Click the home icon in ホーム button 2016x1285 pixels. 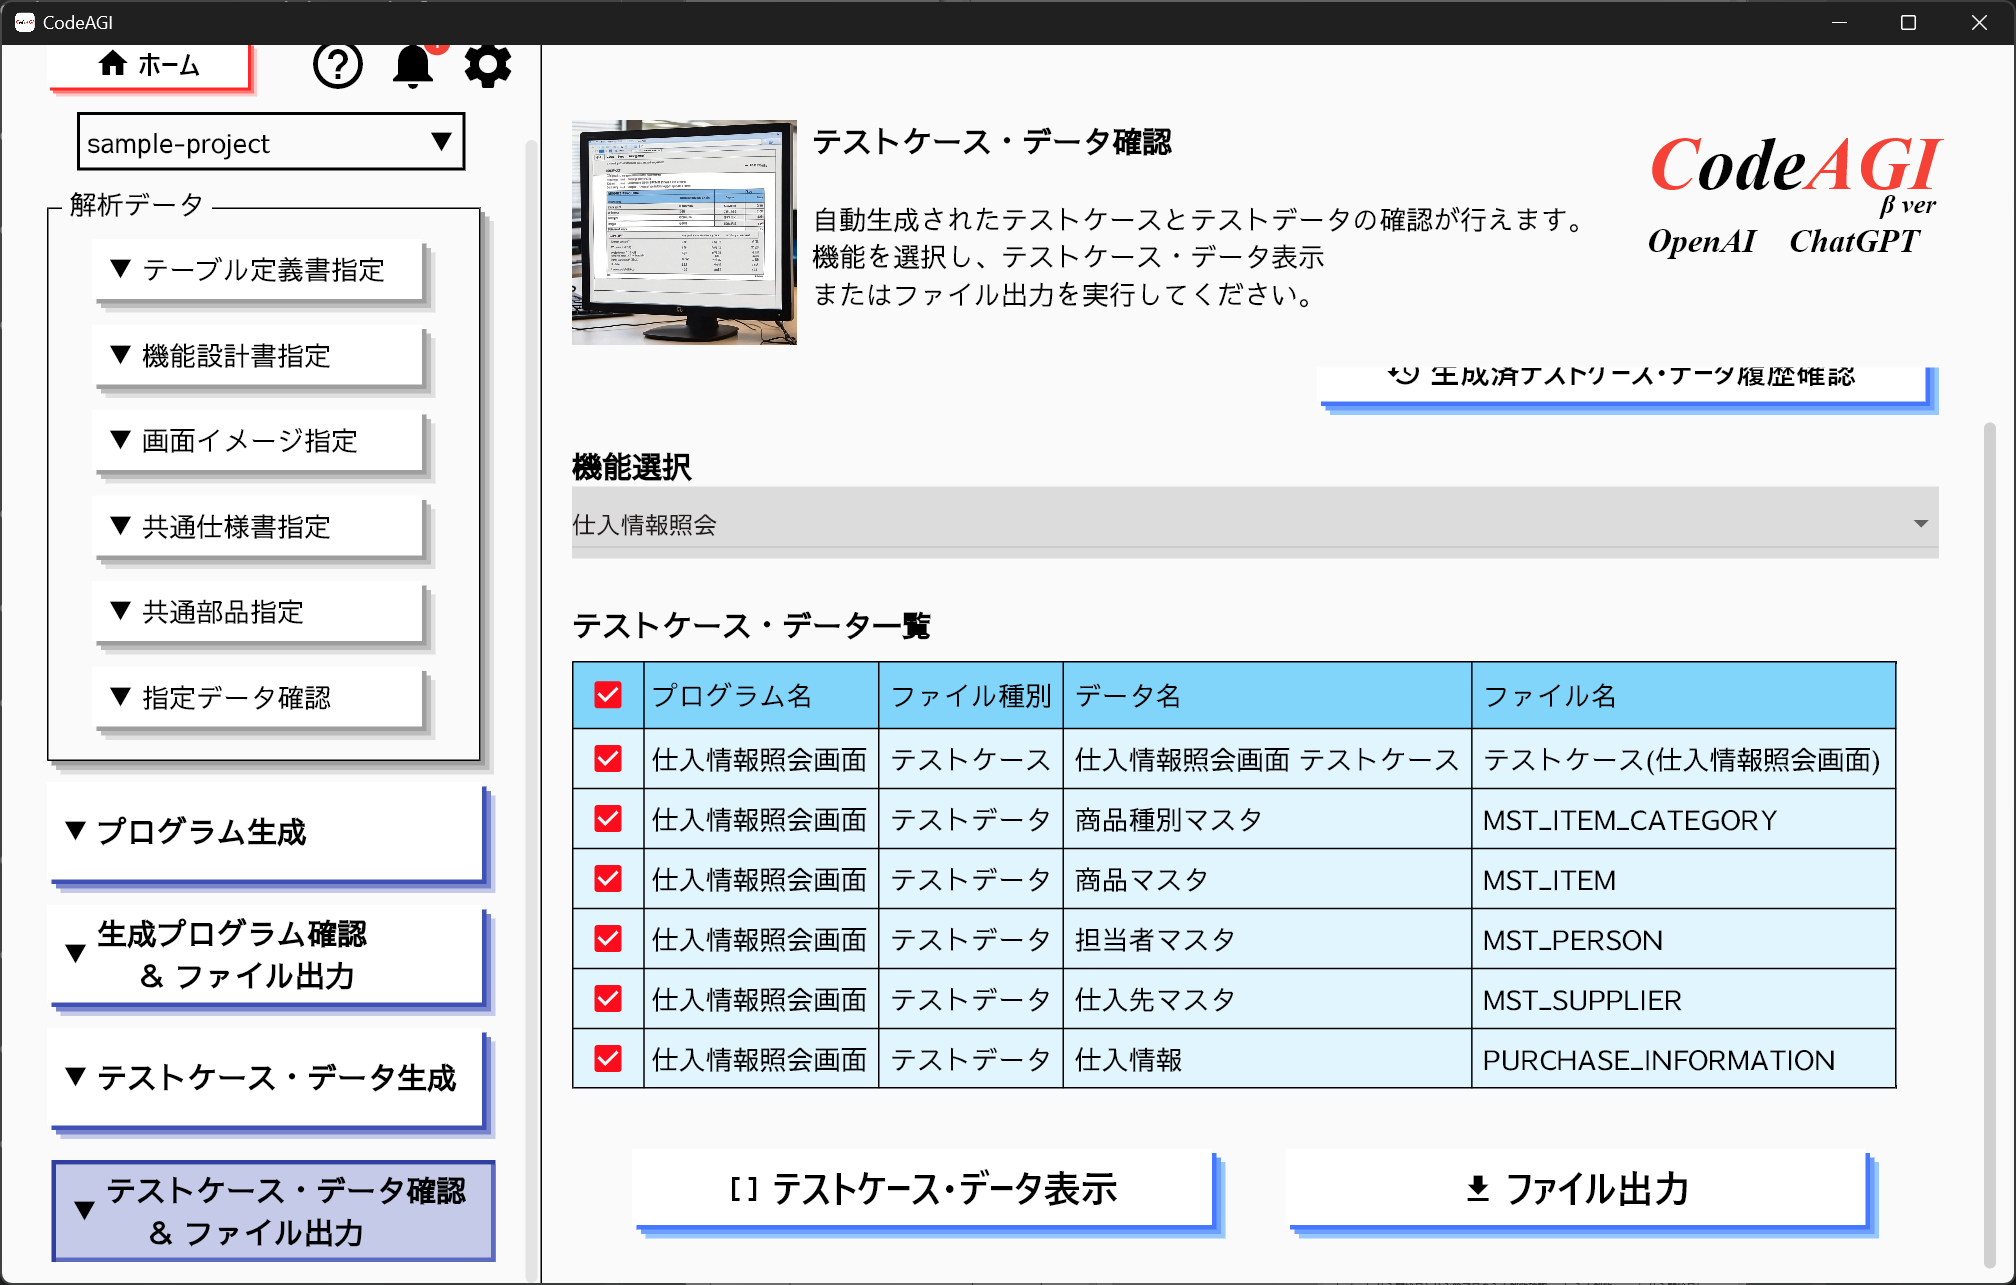click(112, 65)
